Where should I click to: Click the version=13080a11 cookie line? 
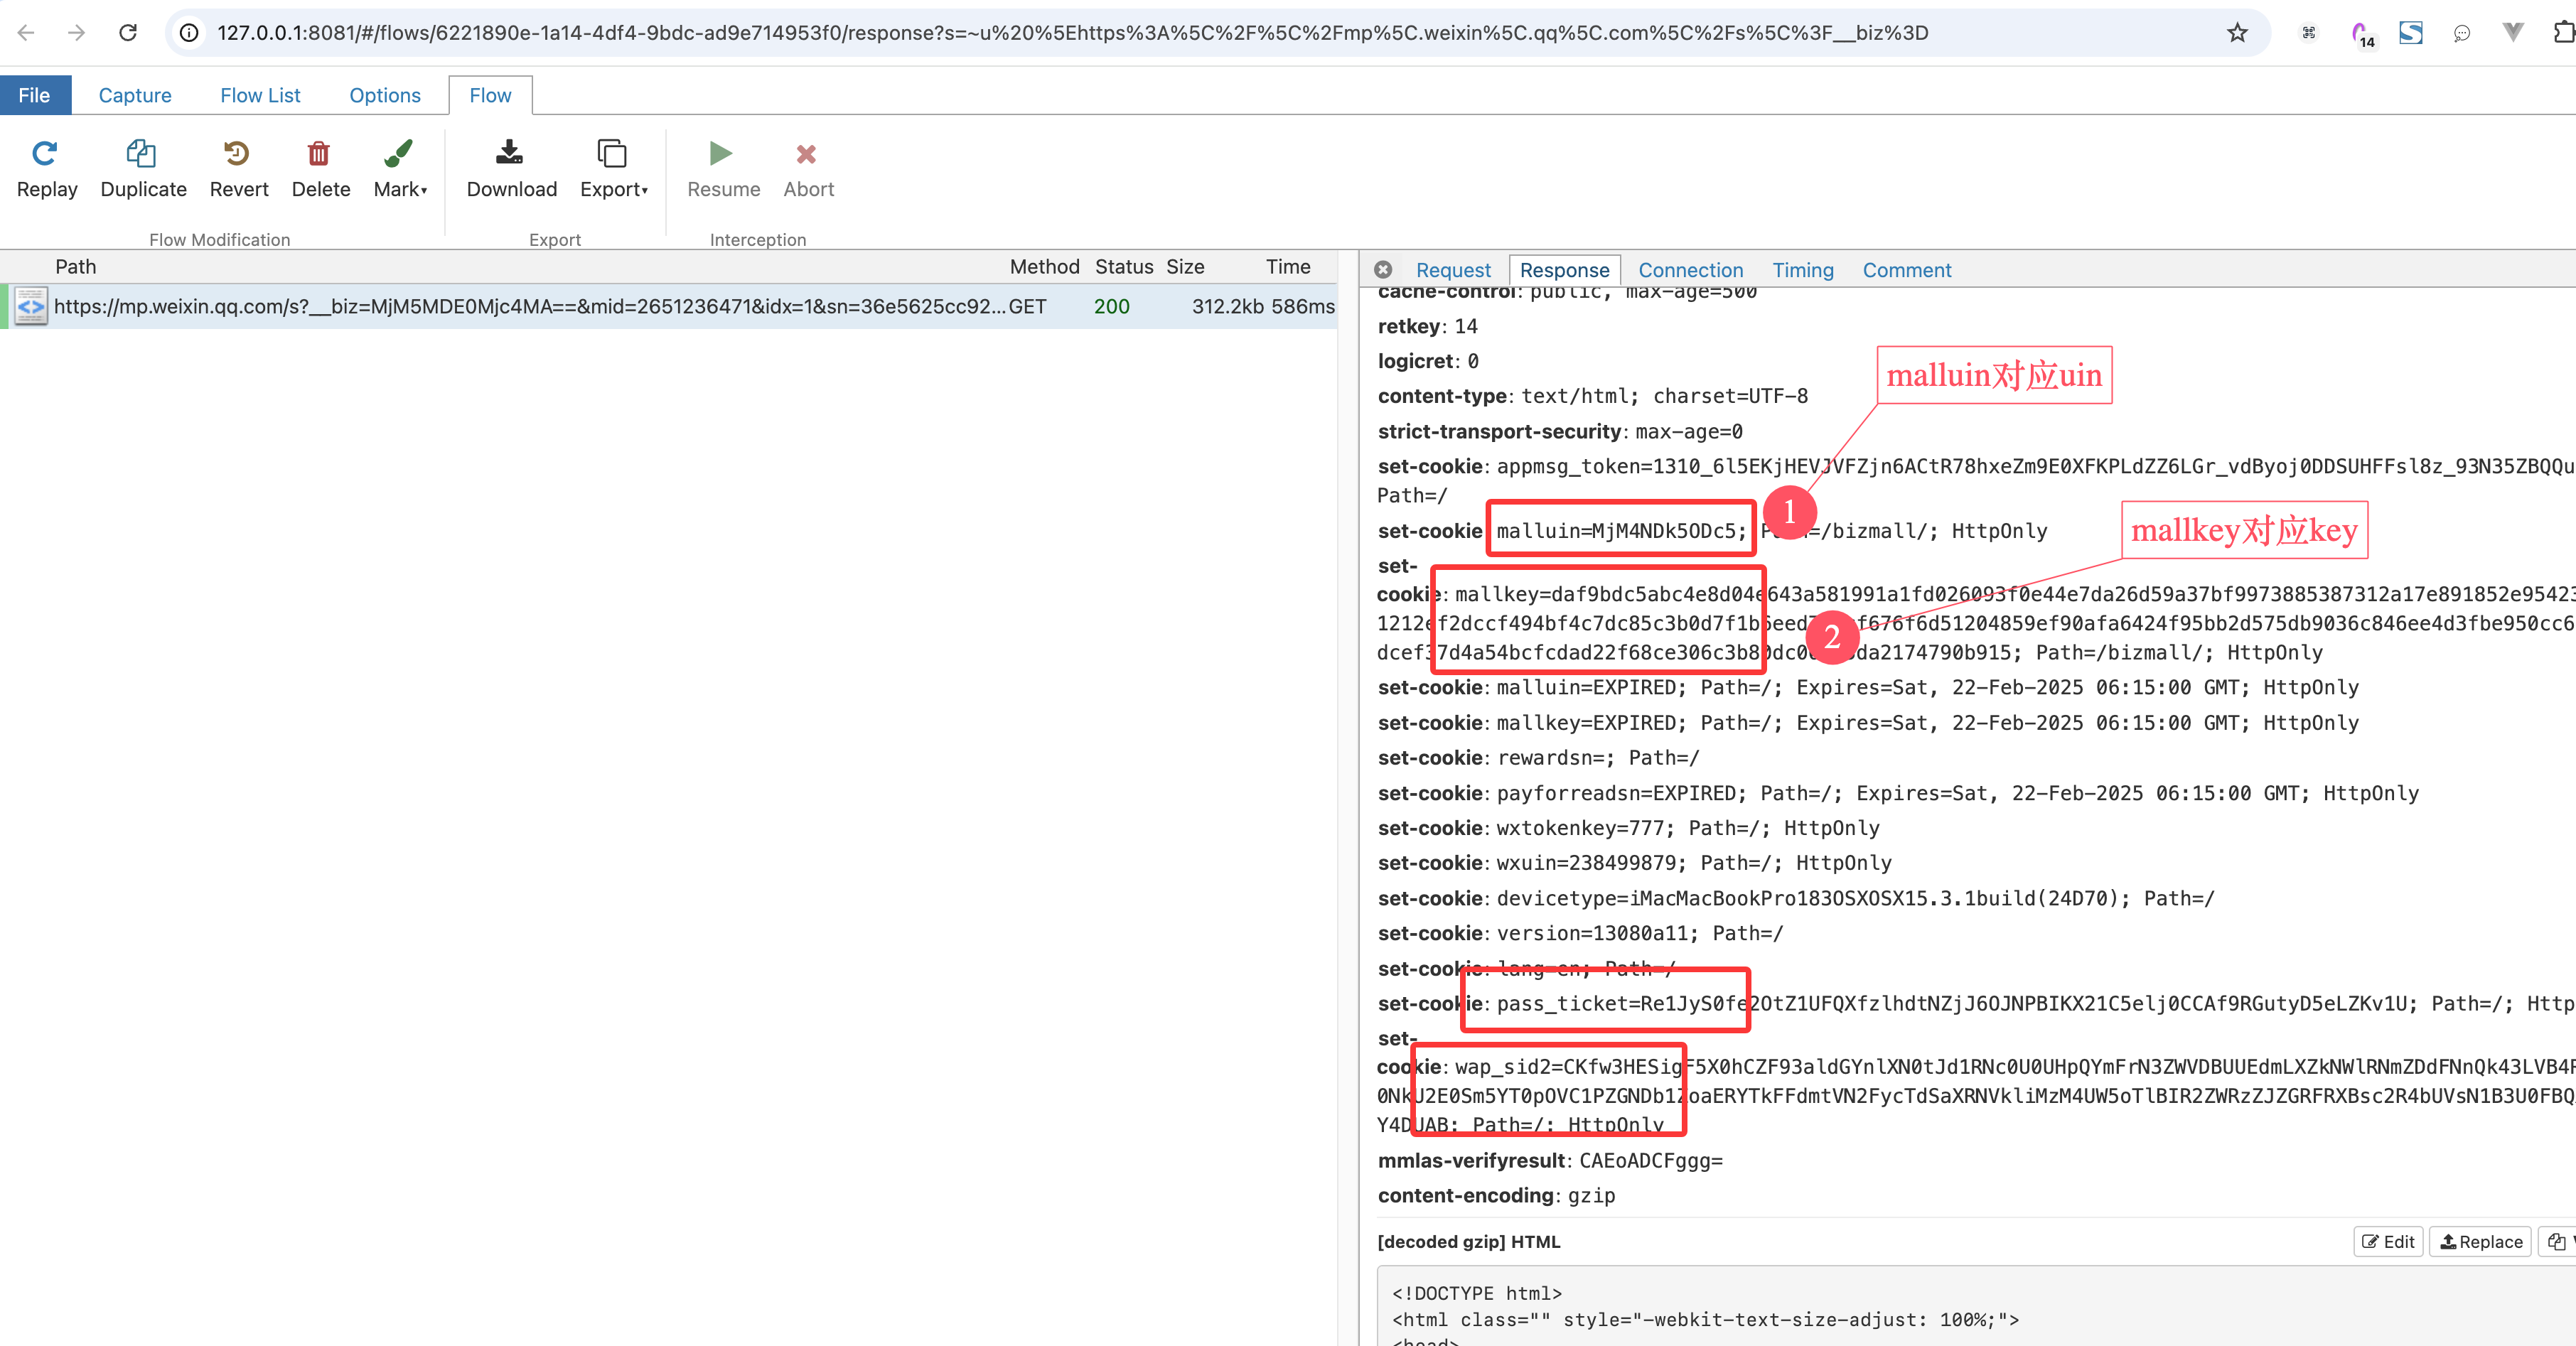tap(1580, 934)
